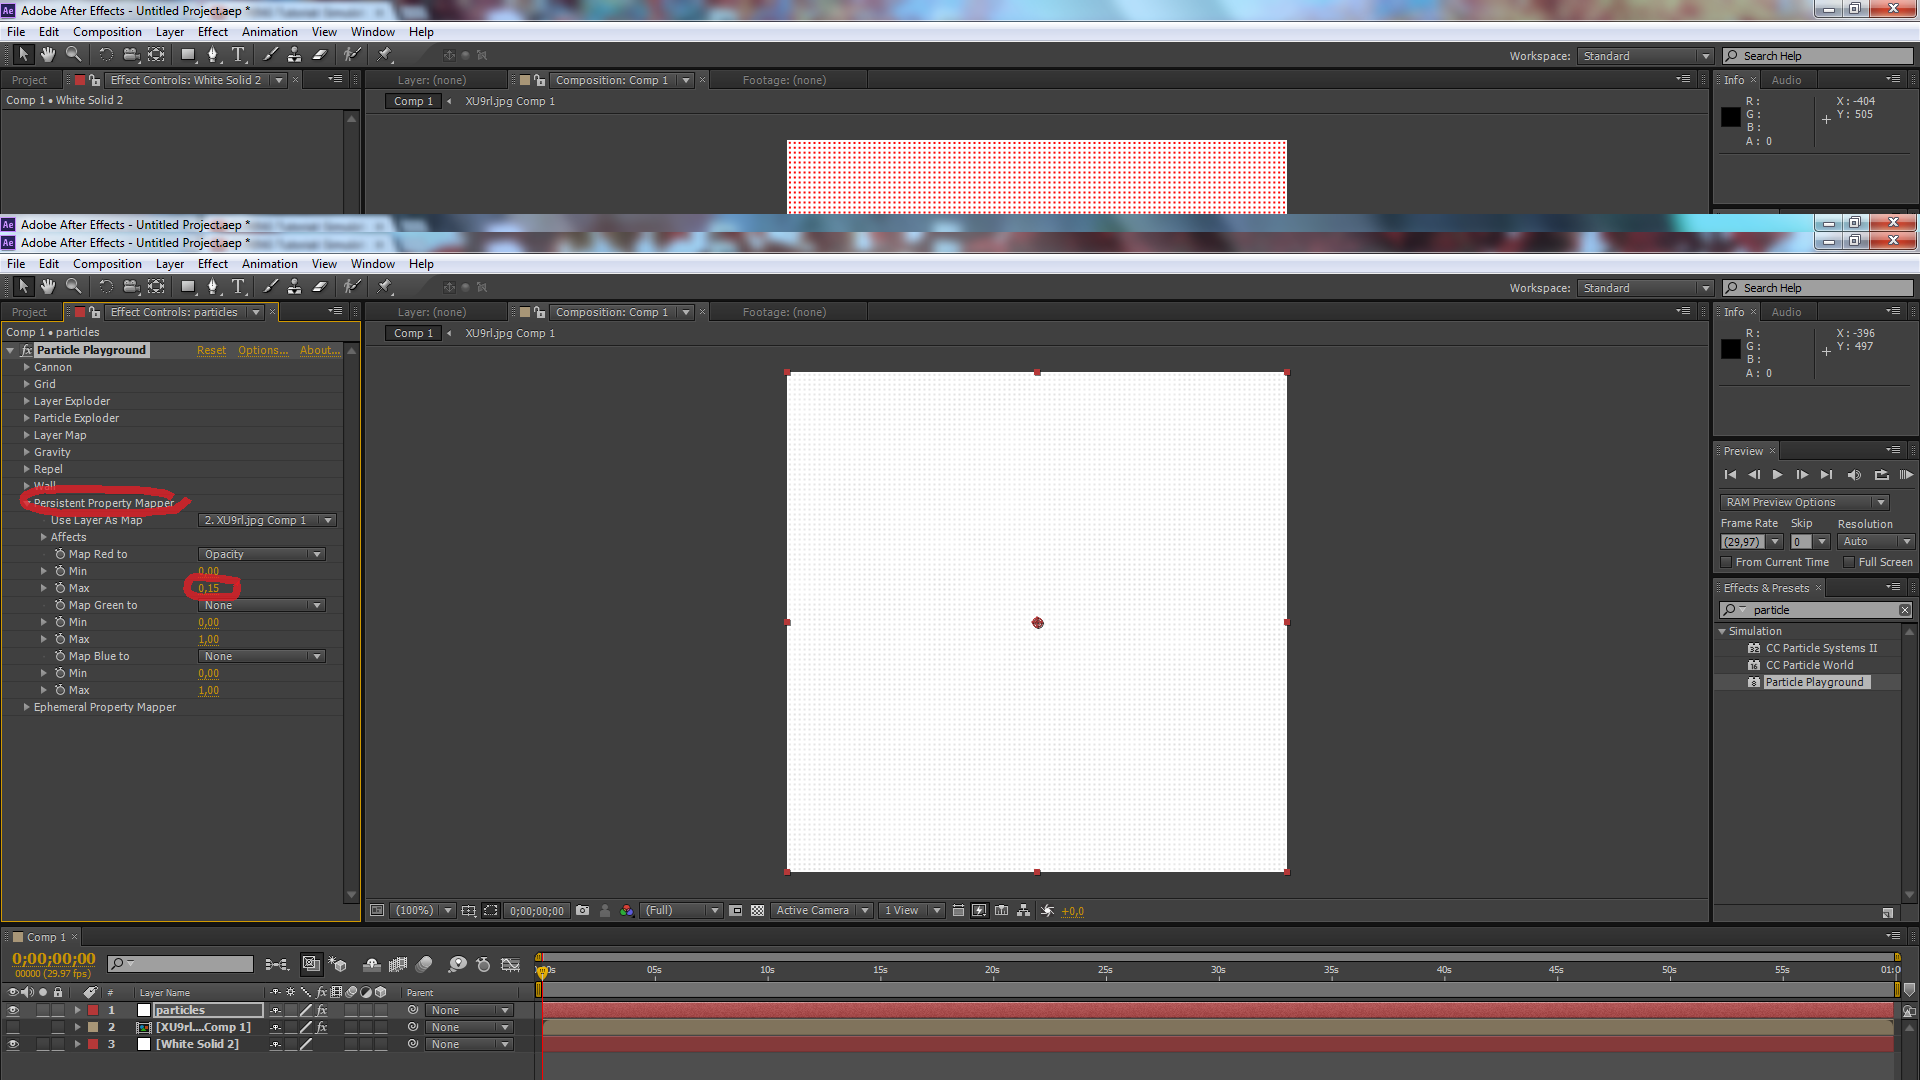Image resolution: width=1920 pixels, height=1080 pixels.
Task: Select the Eraser tool in front window
Action: pos(320,287)
